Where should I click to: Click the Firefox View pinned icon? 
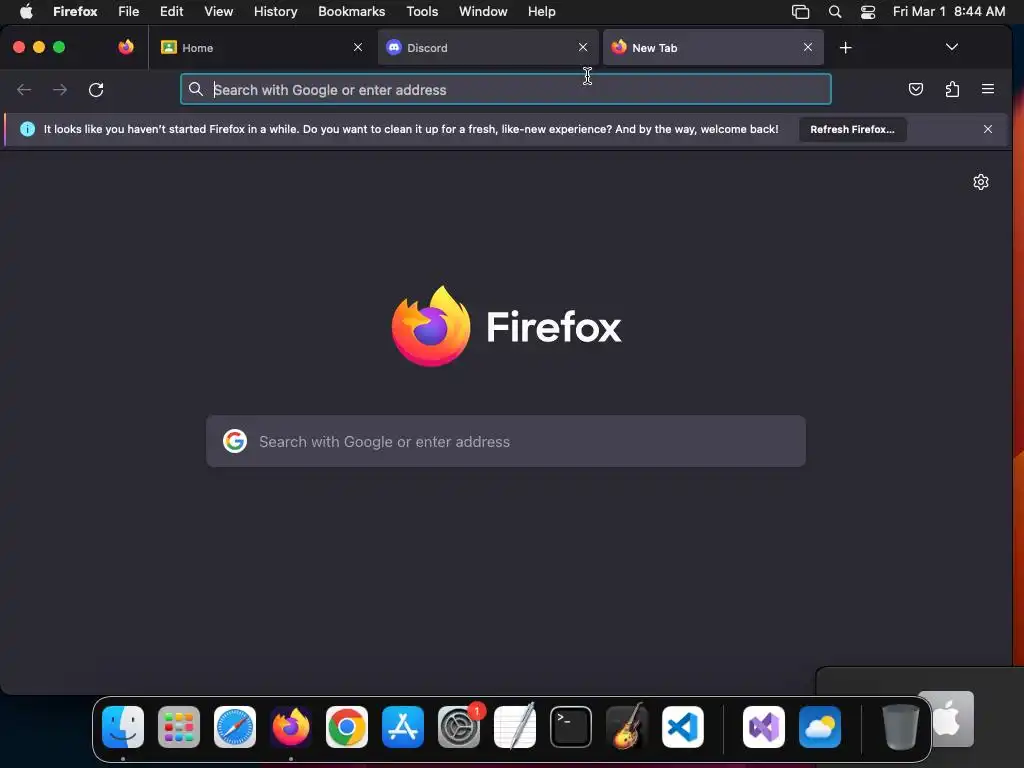126,47
